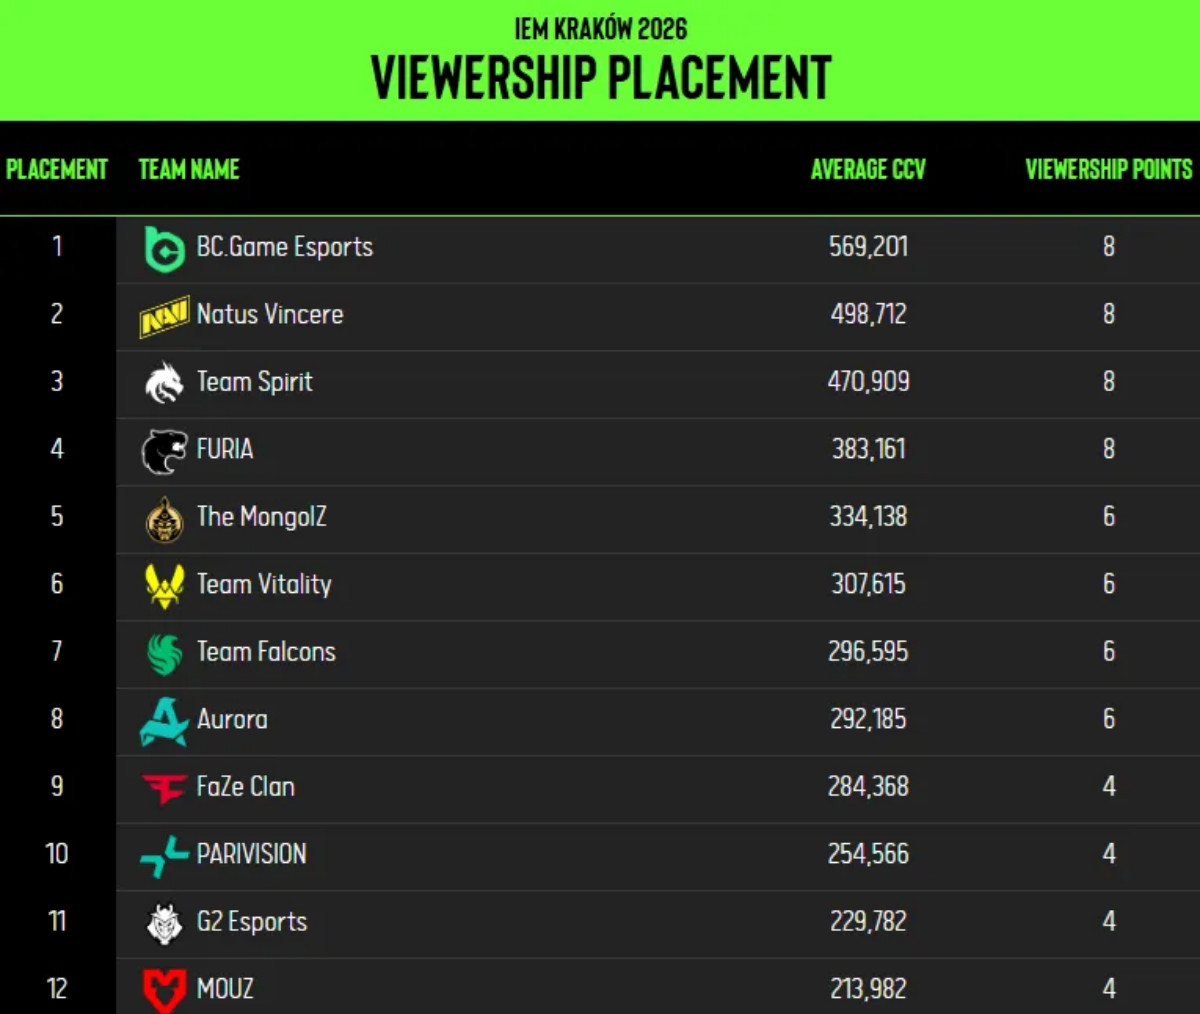
Task: Click the BC.Game Esports team logo
Action: point(164,248)
